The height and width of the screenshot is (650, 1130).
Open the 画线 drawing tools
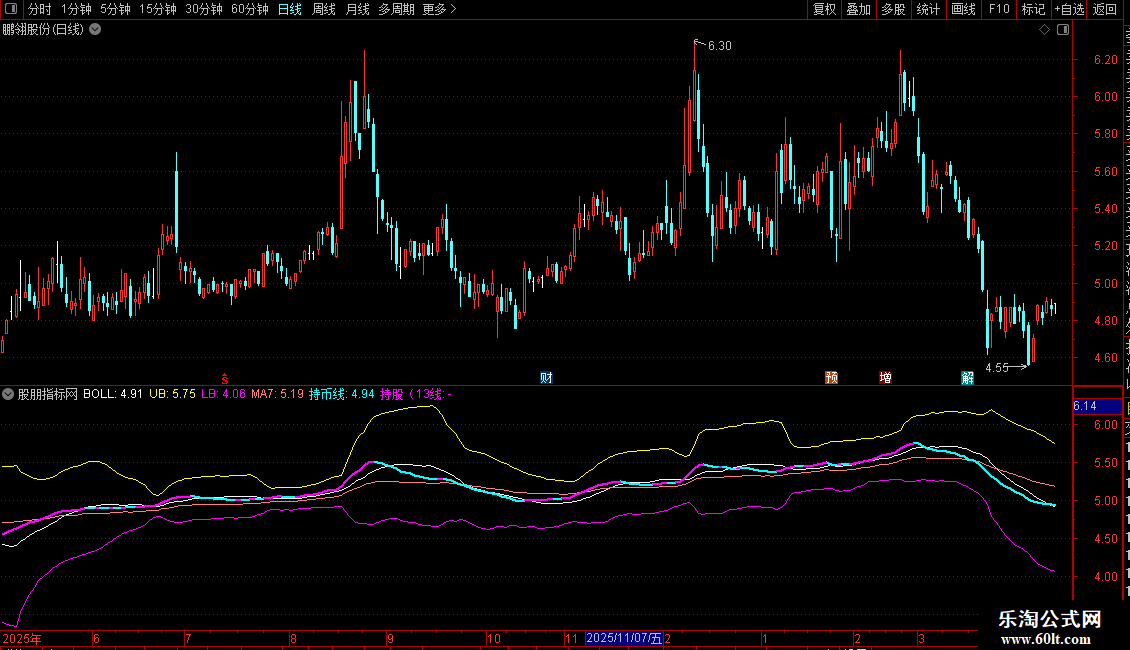click(963, 9)
